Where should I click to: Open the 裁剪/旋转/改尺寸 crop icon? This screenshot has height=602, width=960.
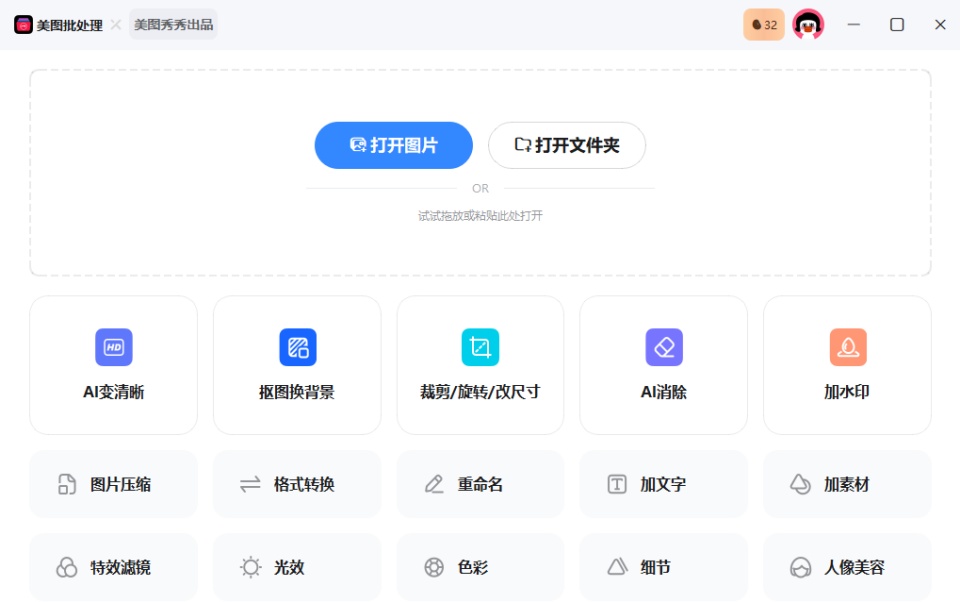point(480,347)
